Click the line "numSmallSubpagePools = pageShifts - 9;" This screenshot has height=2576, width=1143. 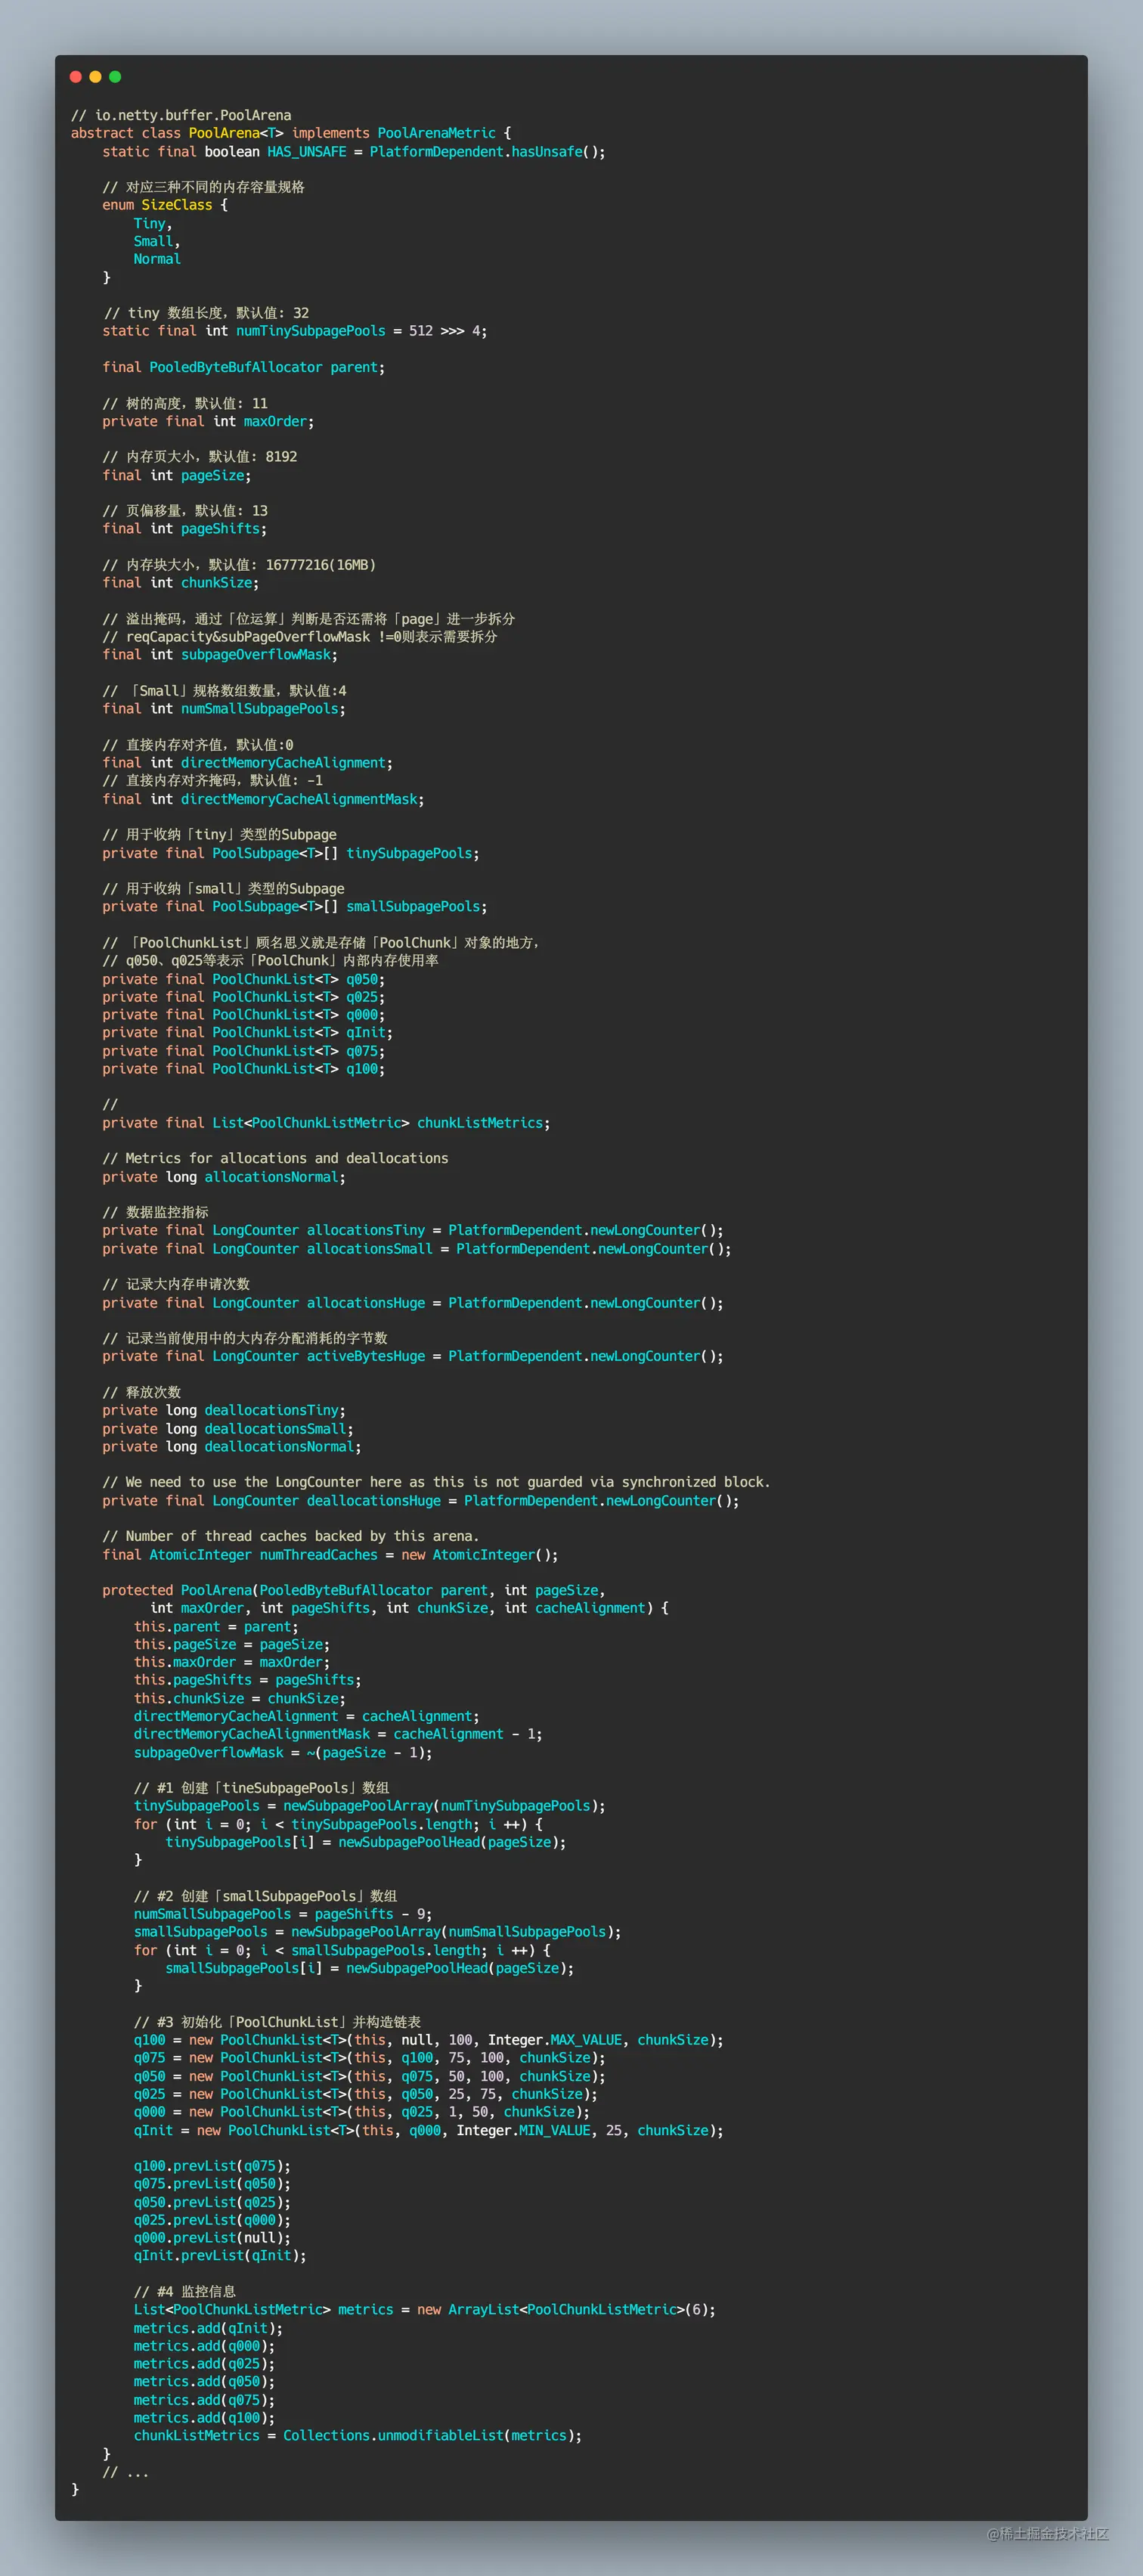[283, 1914]
